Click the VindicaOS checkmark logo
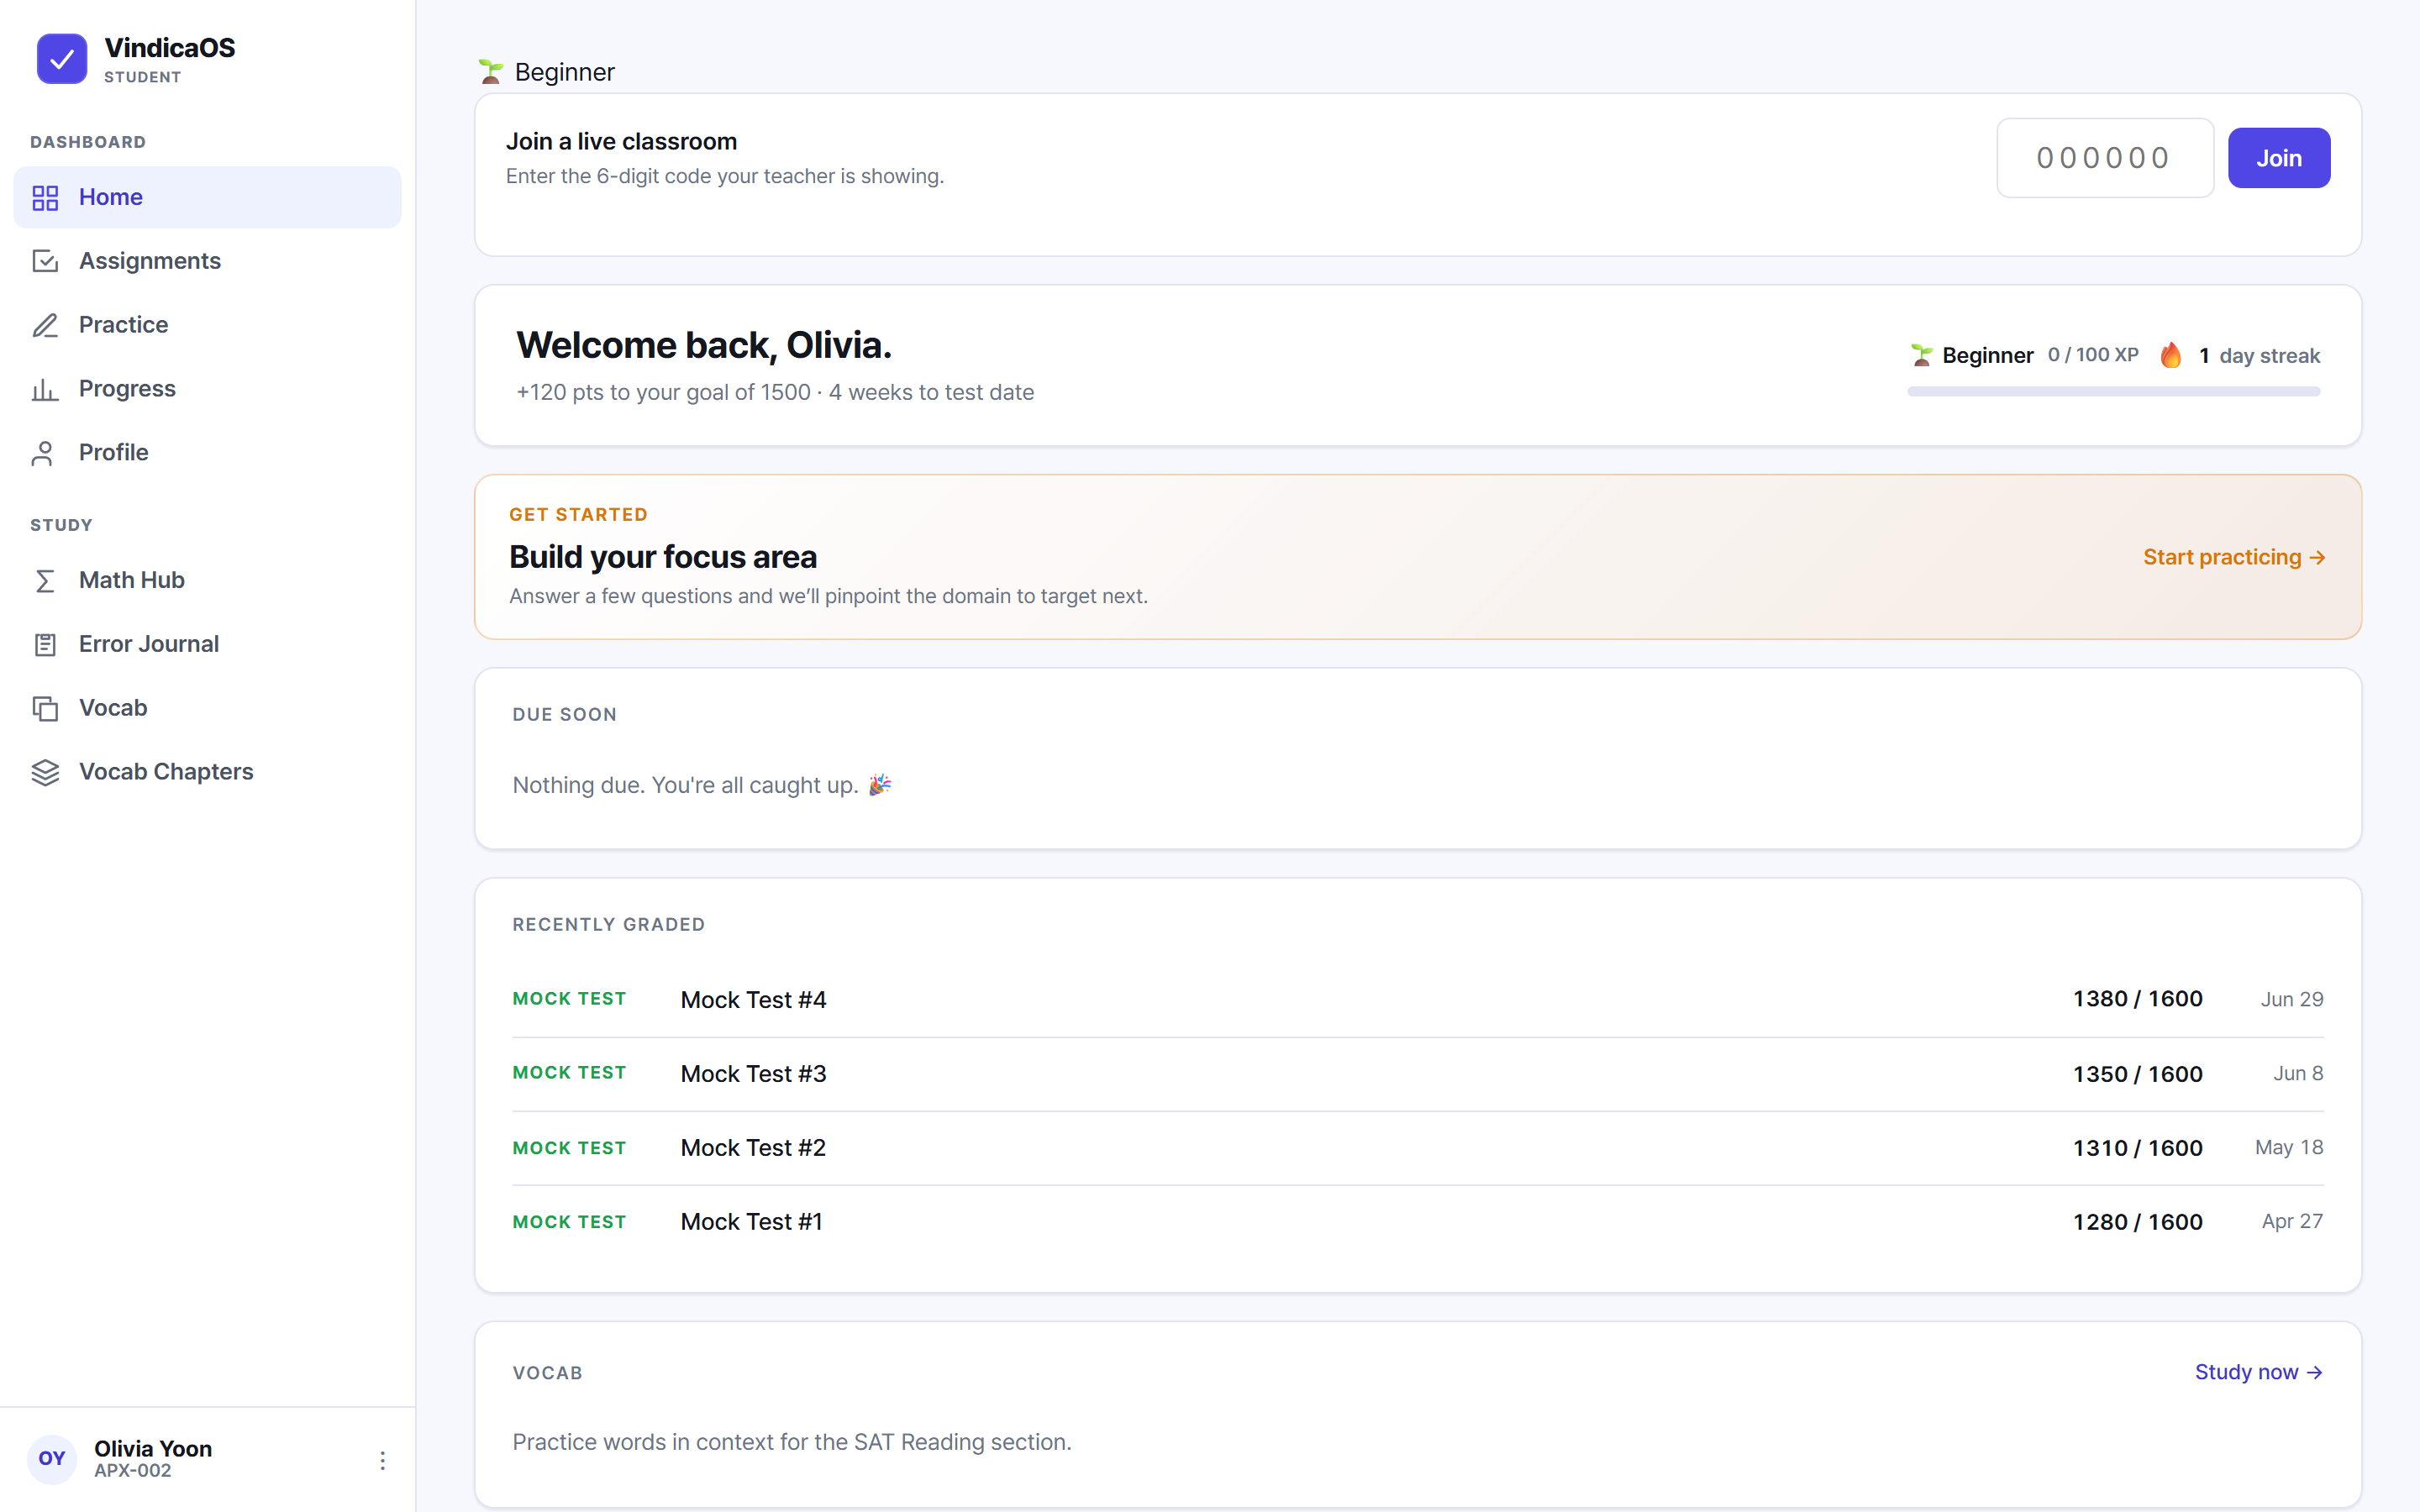The height and width of the screenshot is (1512, 2420). click(x=62, y=59)
